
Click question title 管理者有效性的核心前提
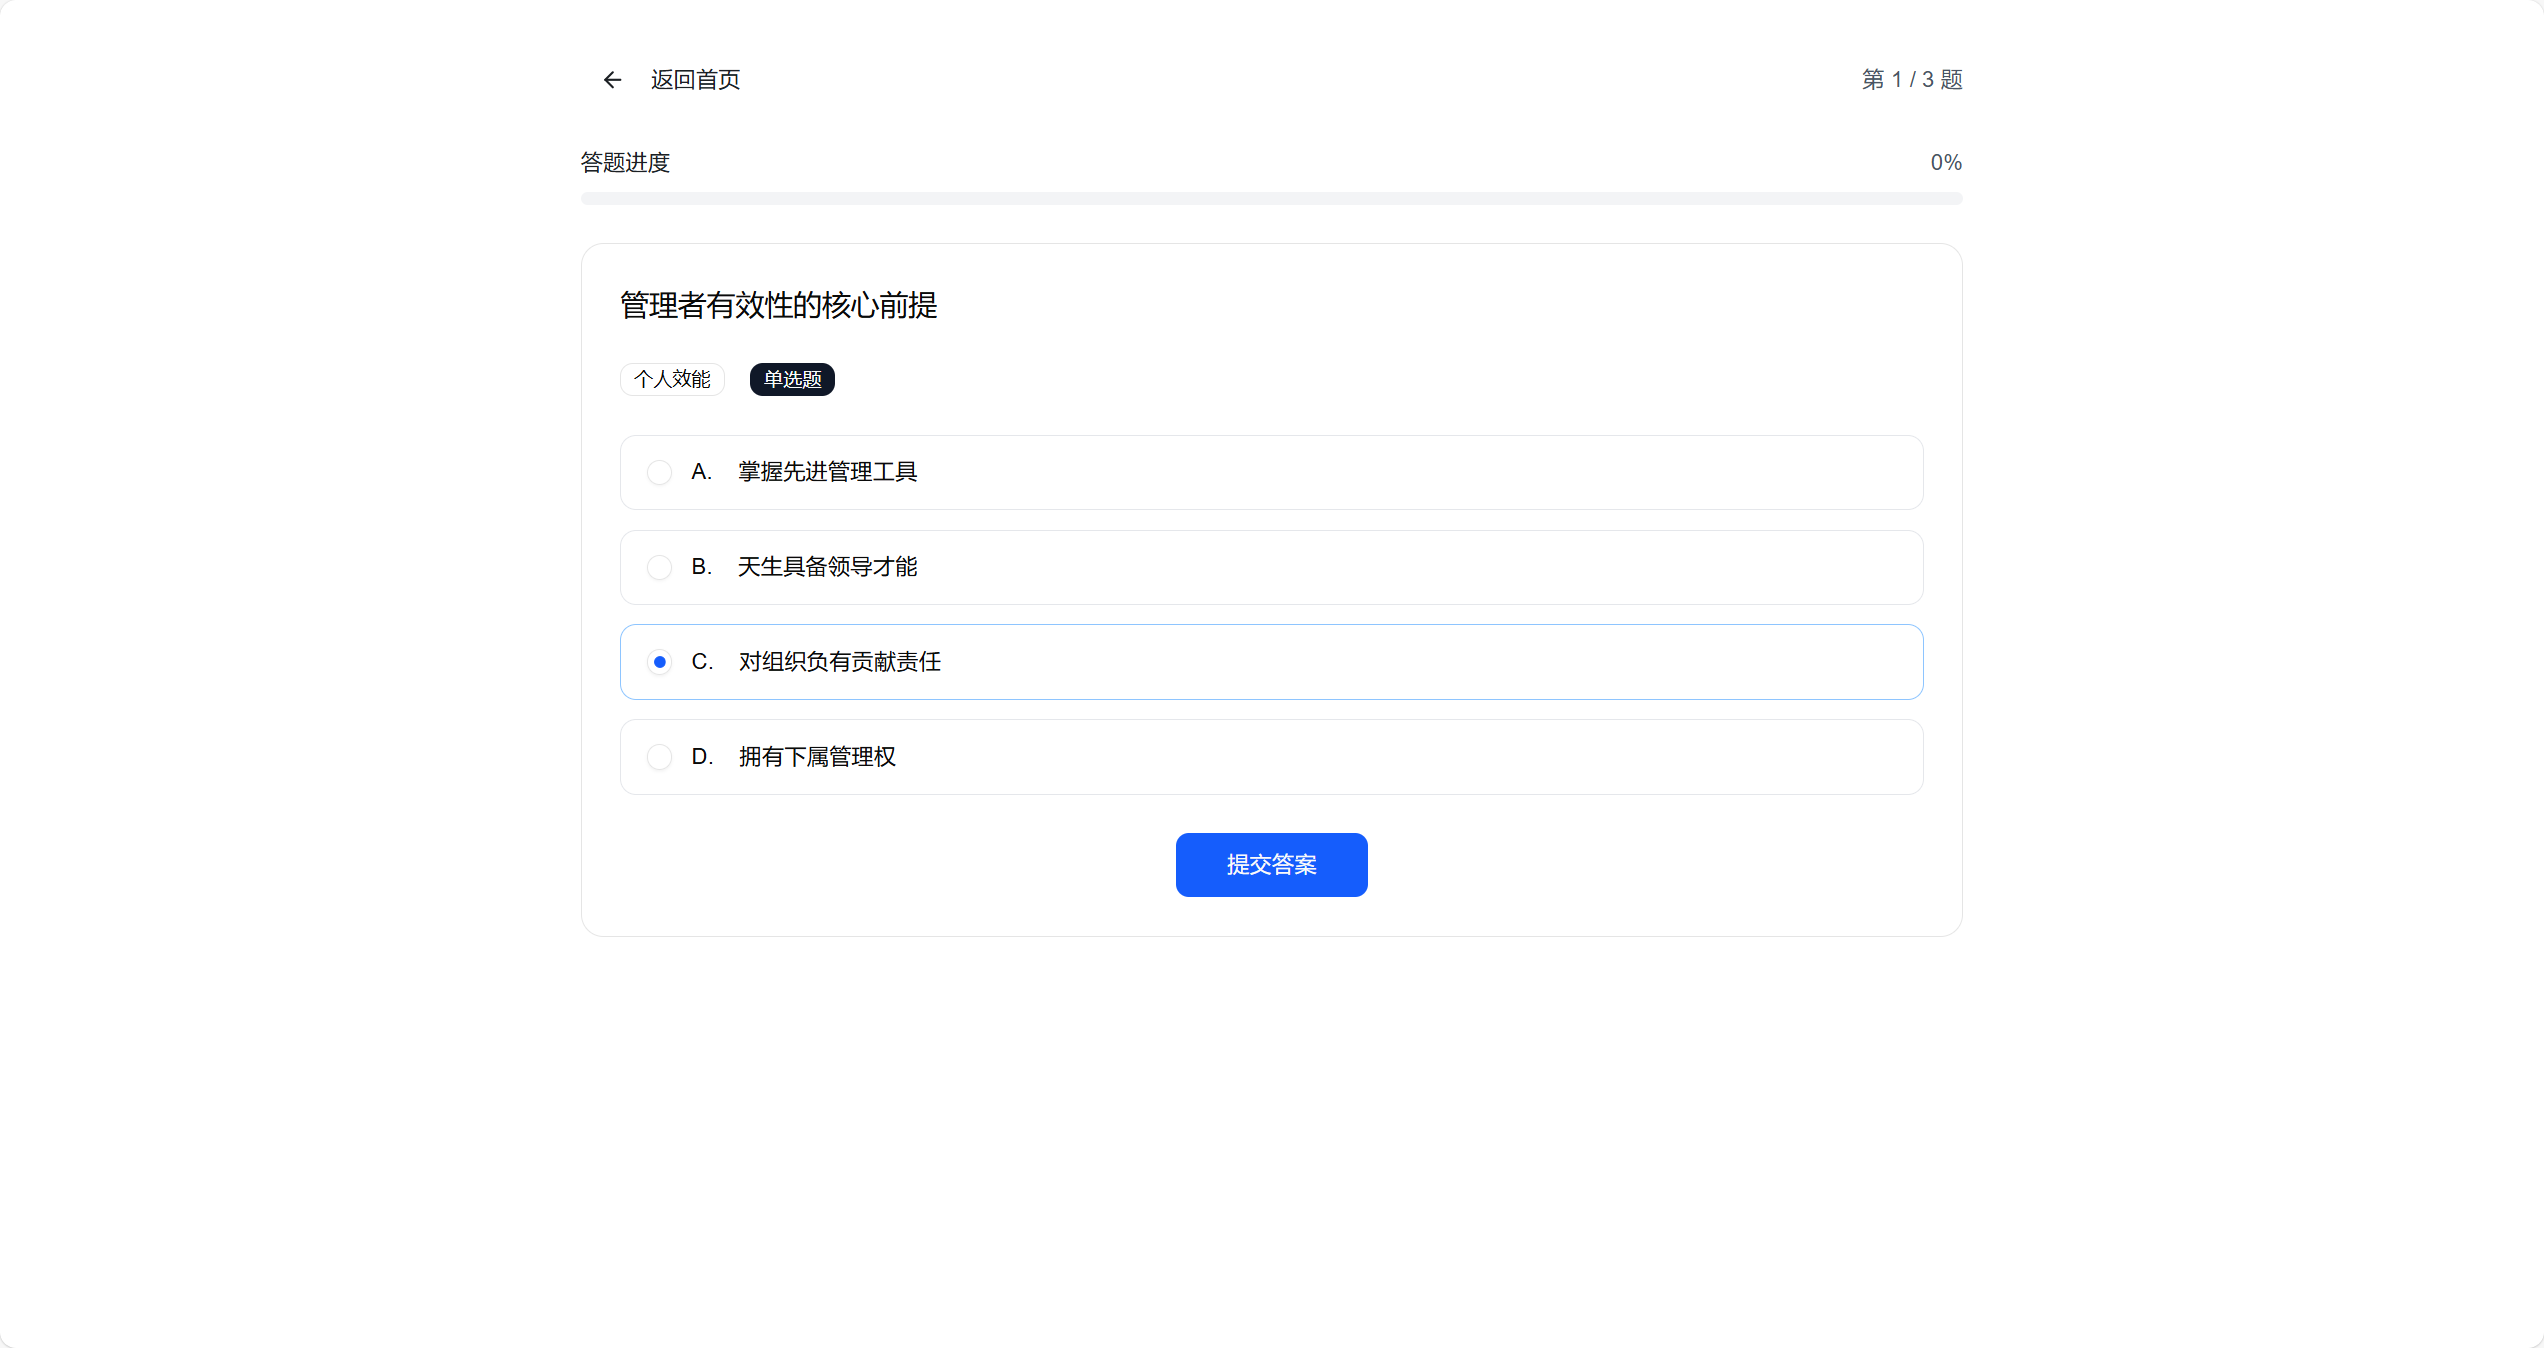778,306
